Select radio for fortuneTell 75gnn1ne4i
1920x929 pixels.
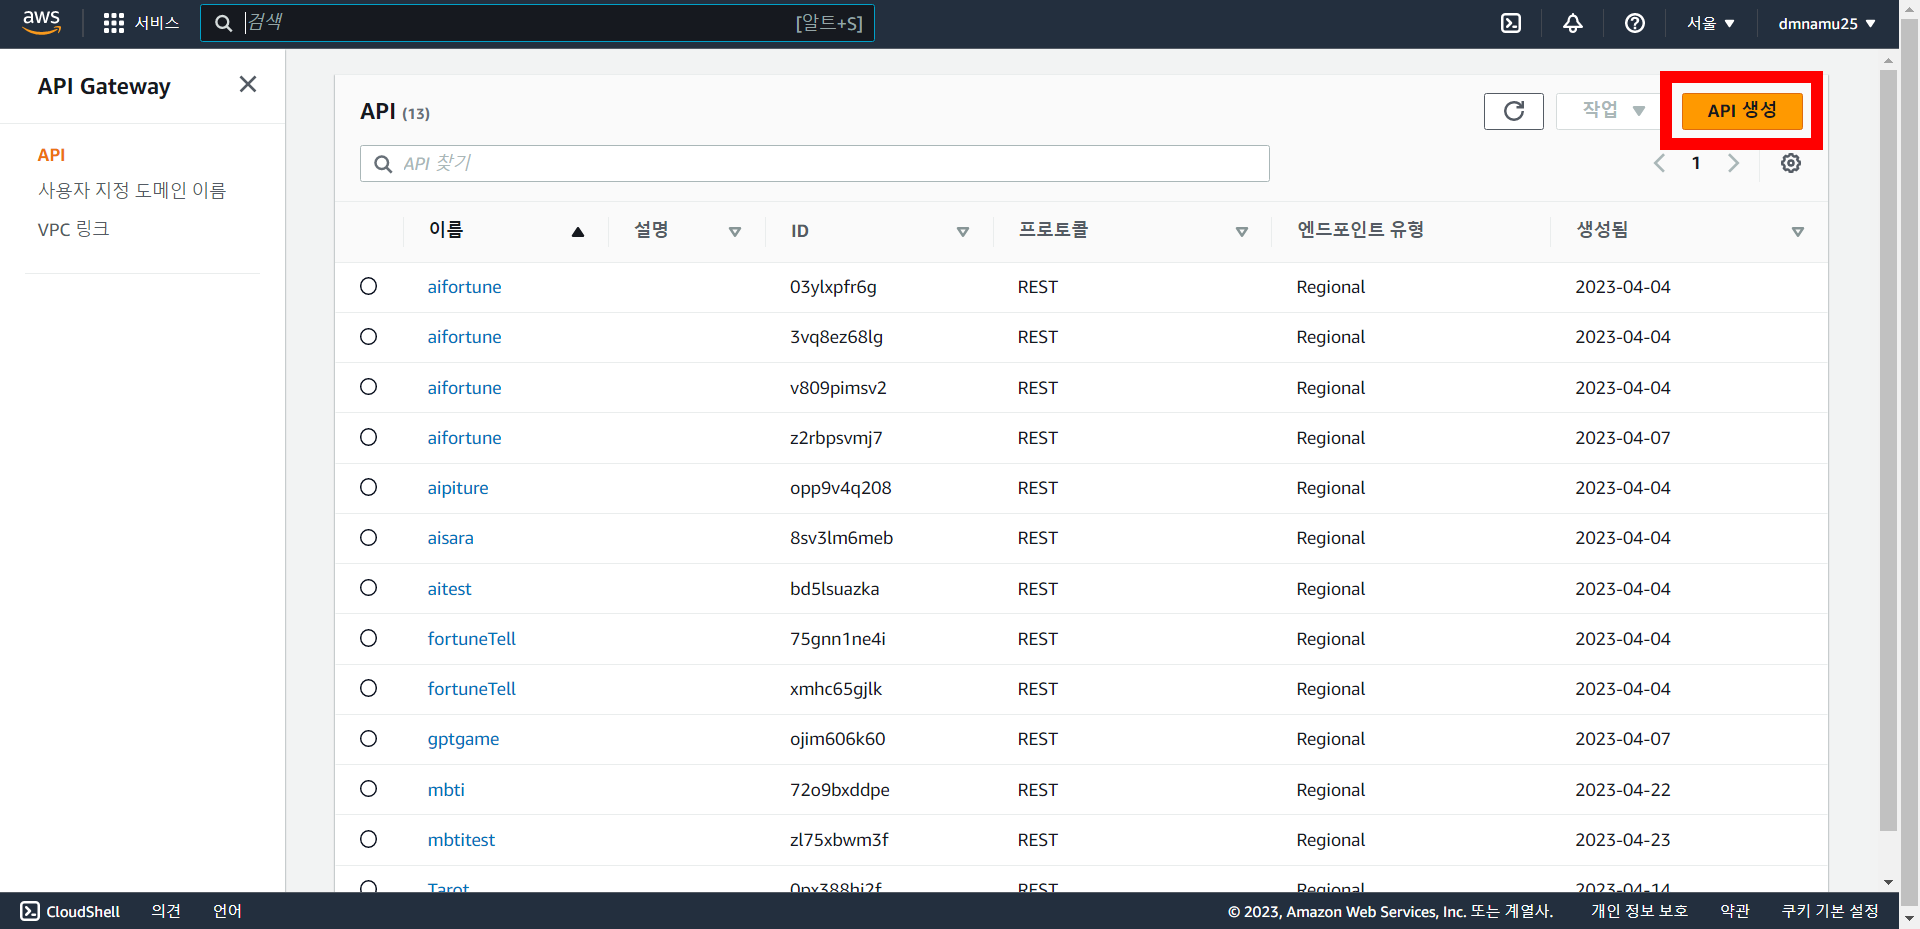pyautogui.click(x=369, y=638)
